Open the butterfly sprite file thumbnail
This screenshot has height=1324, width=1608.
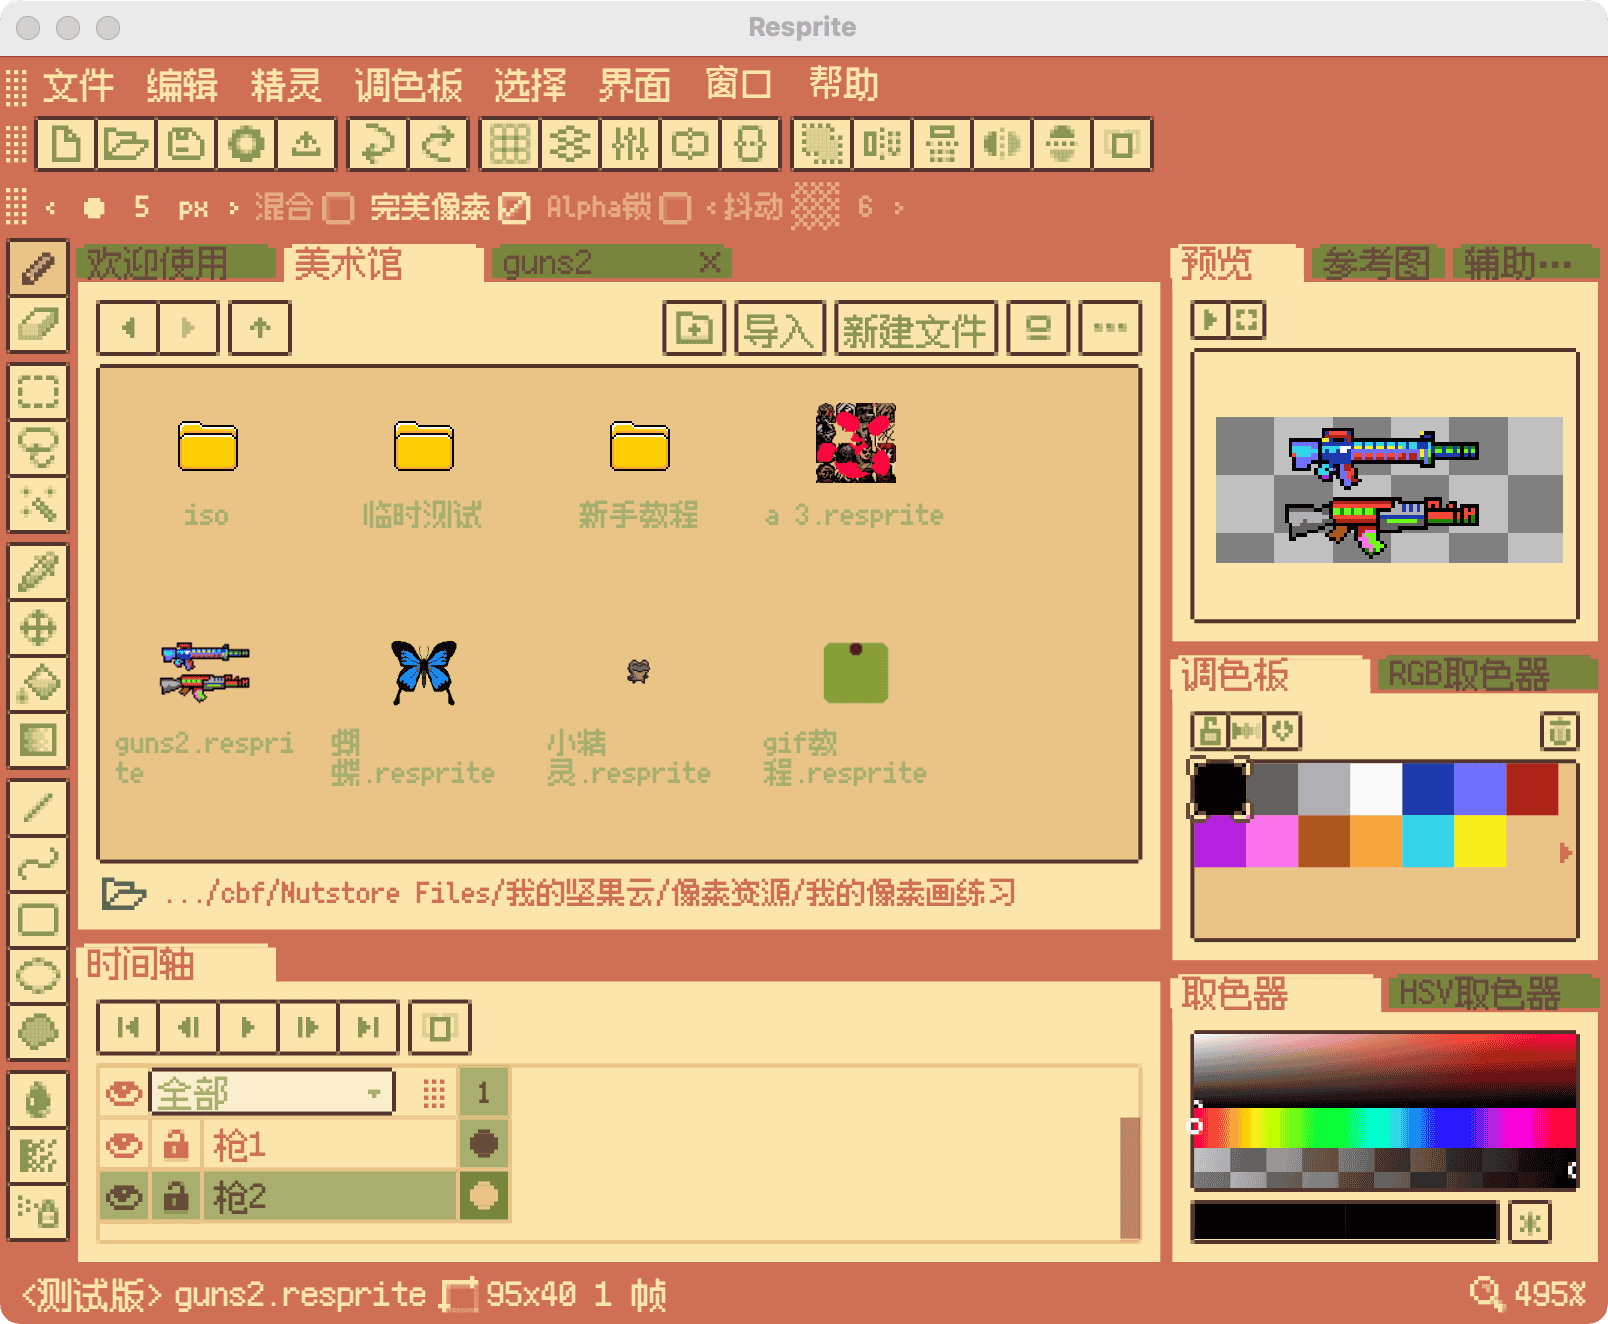(424, 672)
